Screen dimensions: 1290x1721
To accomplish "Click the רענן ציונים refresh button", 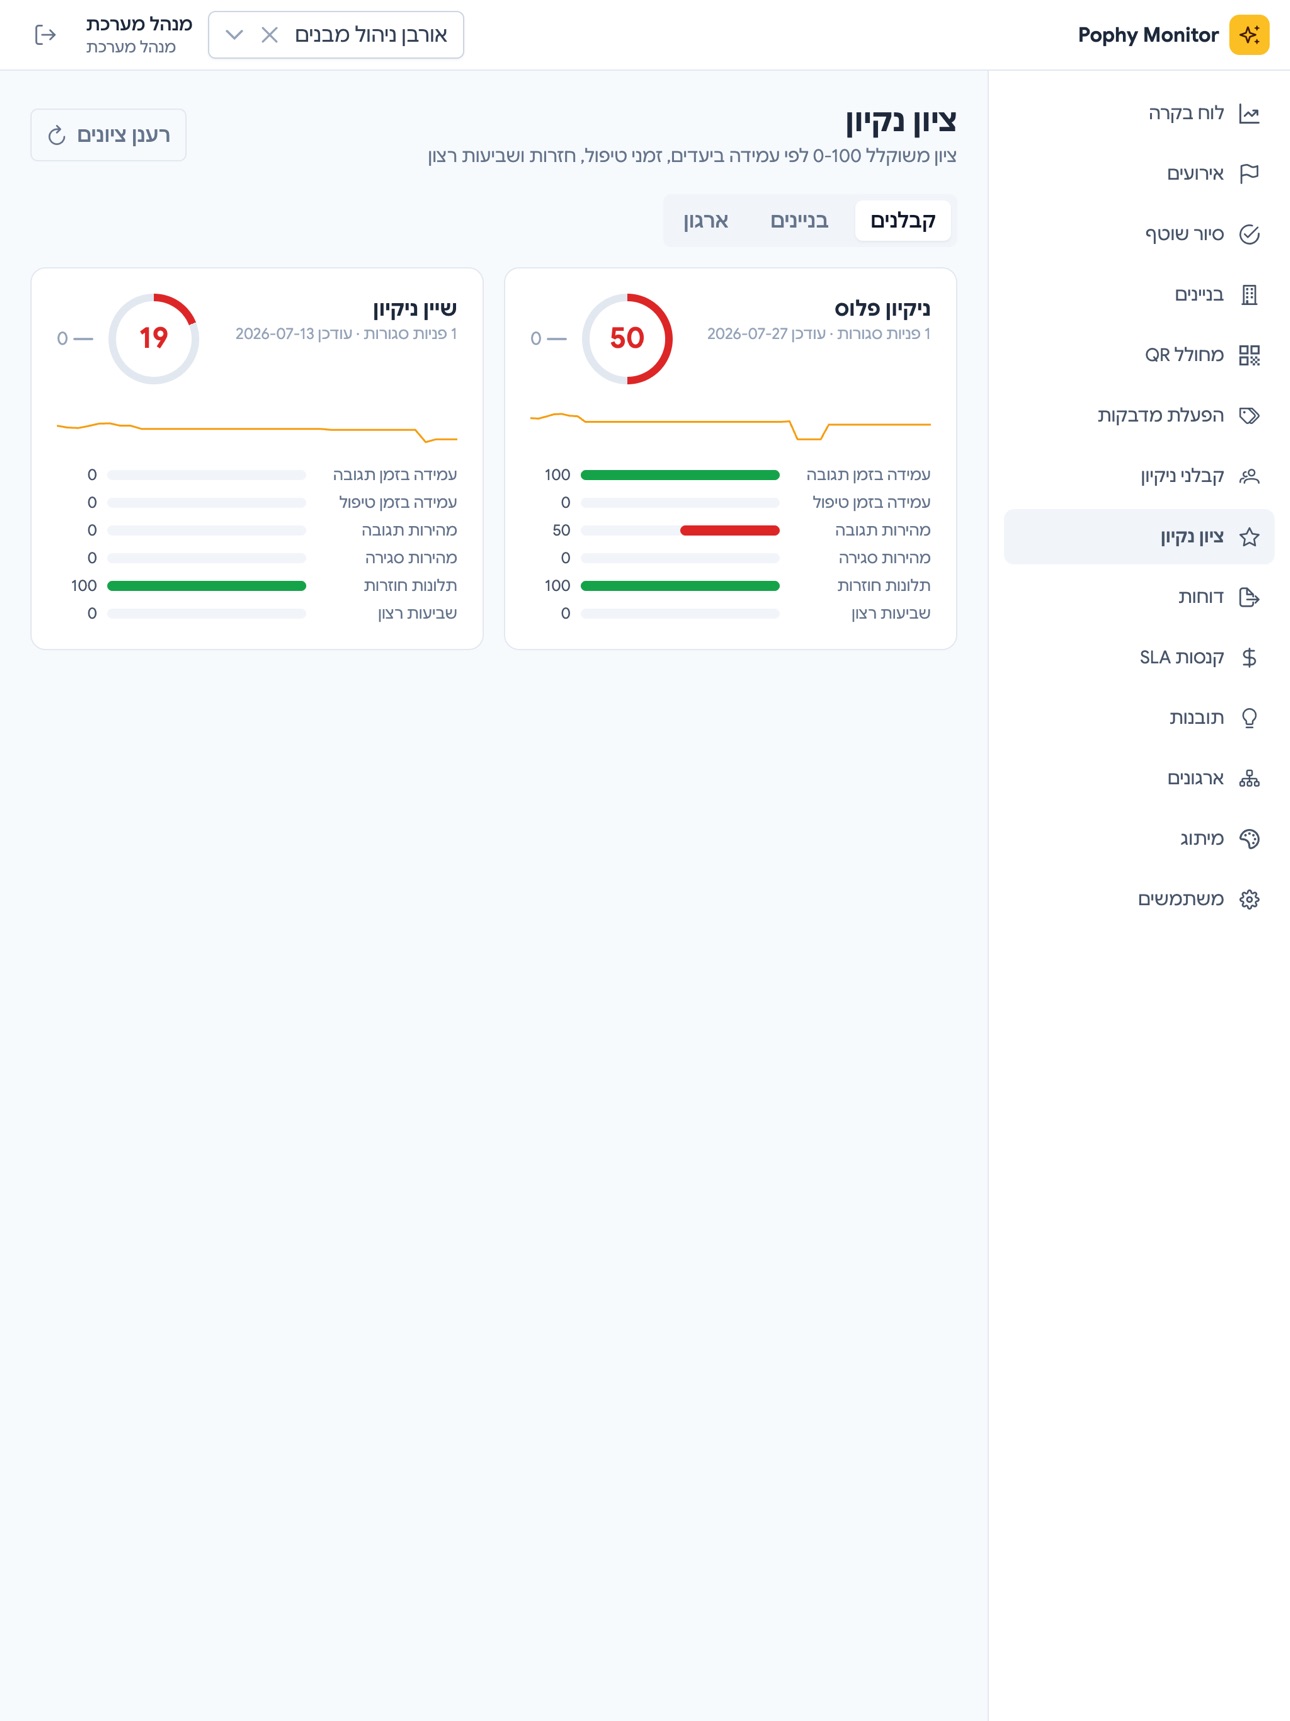I will [108, 135].
